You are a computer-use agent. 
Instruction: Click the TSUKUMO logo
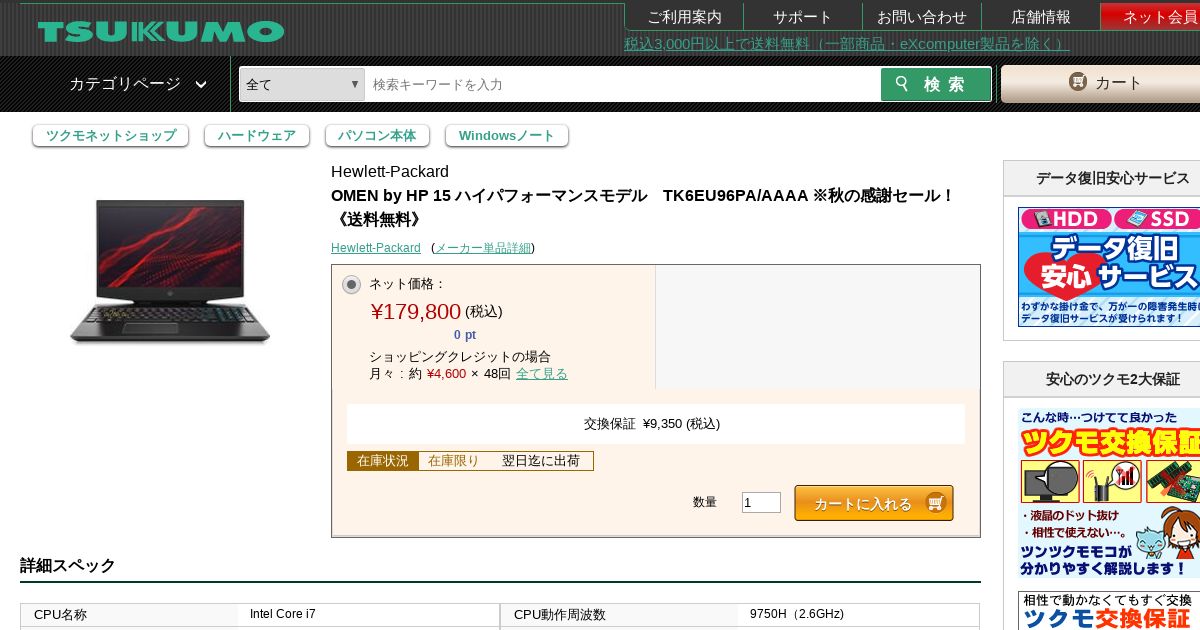[161, 31]
